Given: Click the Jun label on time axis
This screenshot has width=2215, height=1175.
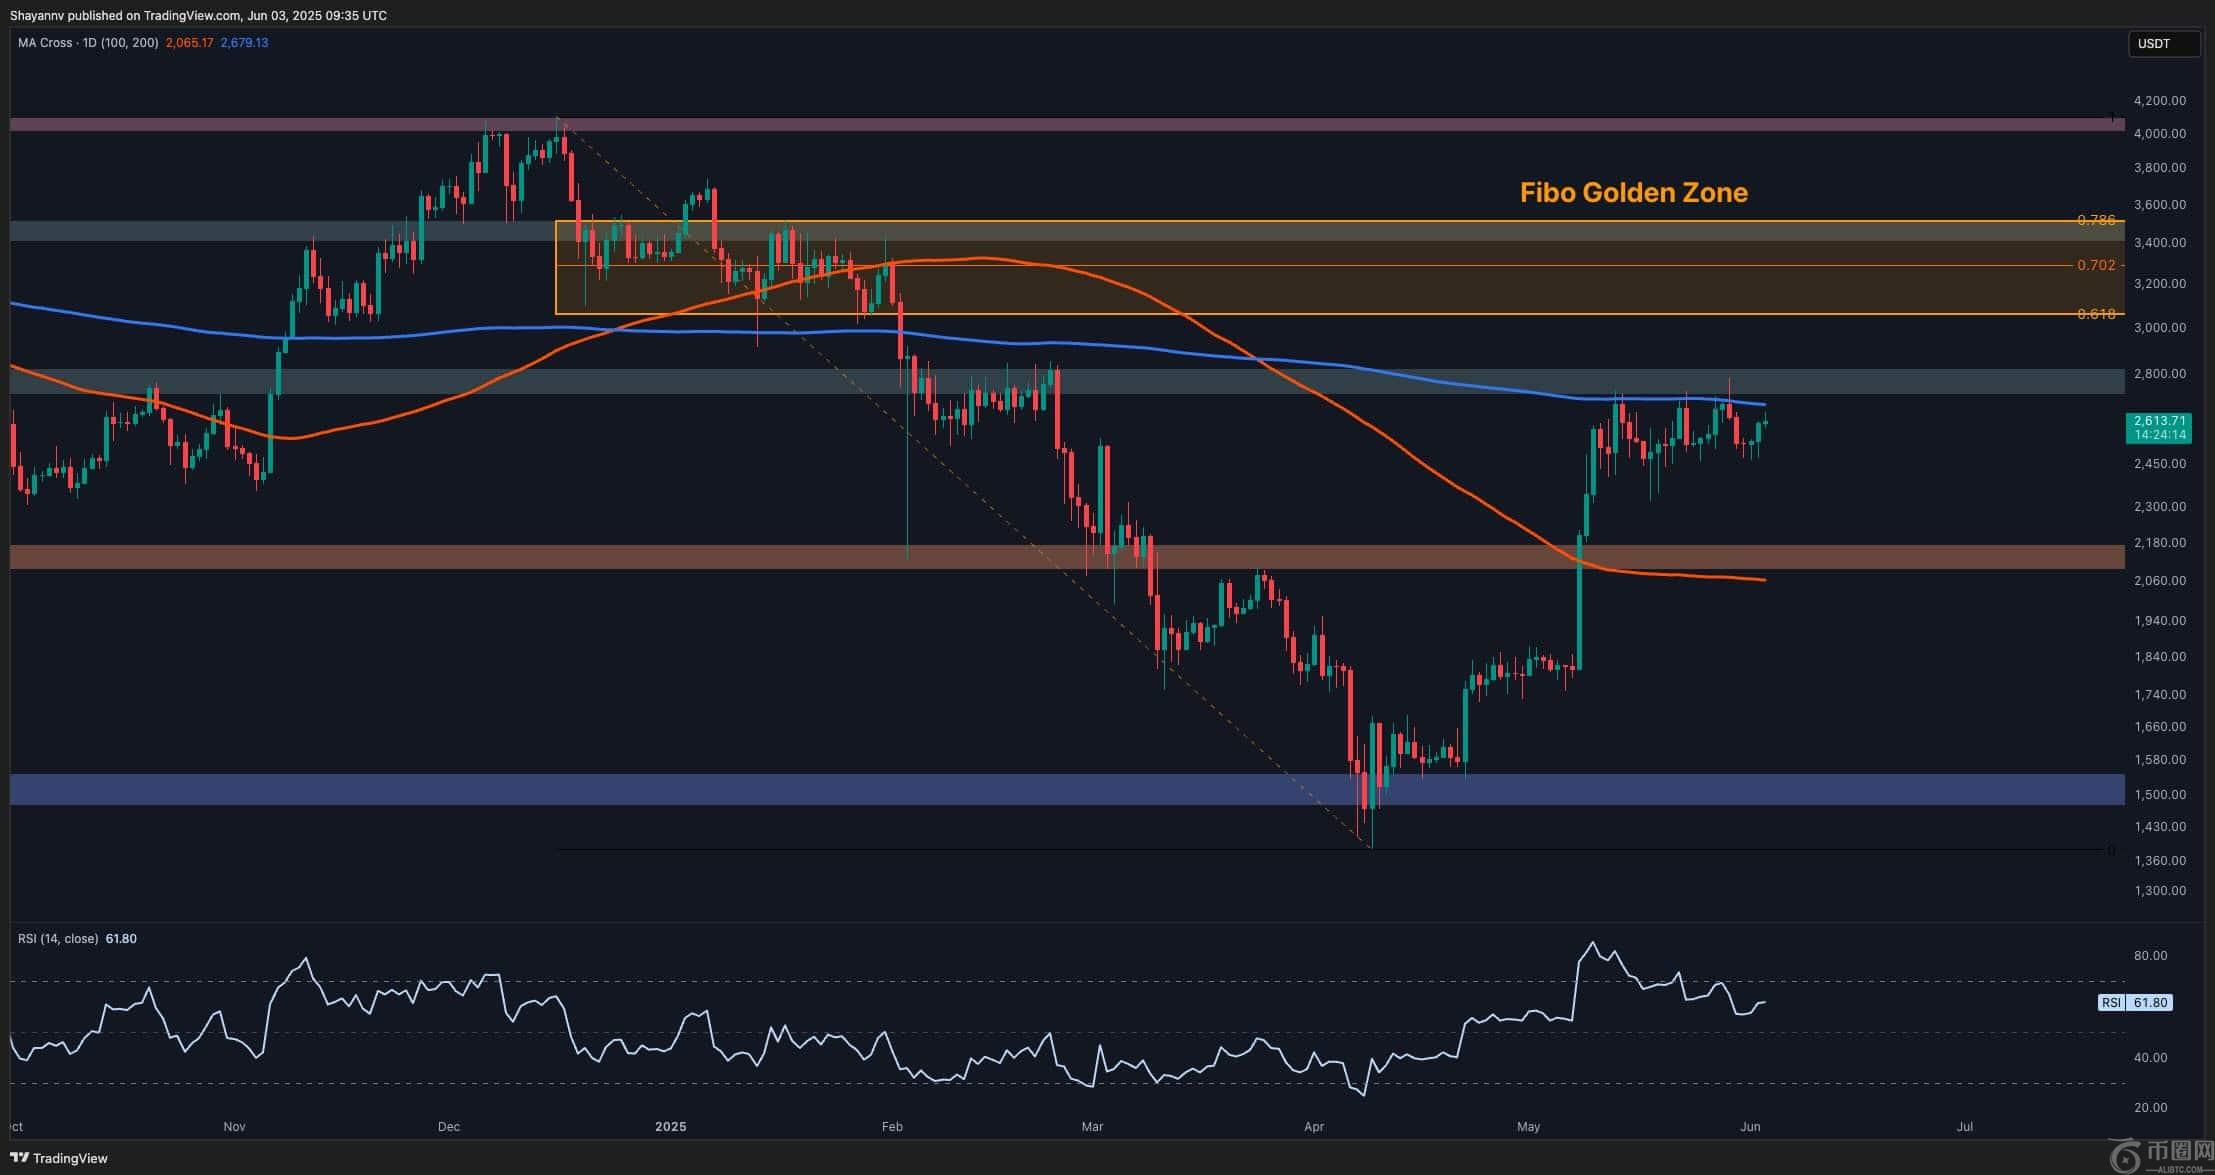Looking at the screenshot, I should click(1750, 1127).
